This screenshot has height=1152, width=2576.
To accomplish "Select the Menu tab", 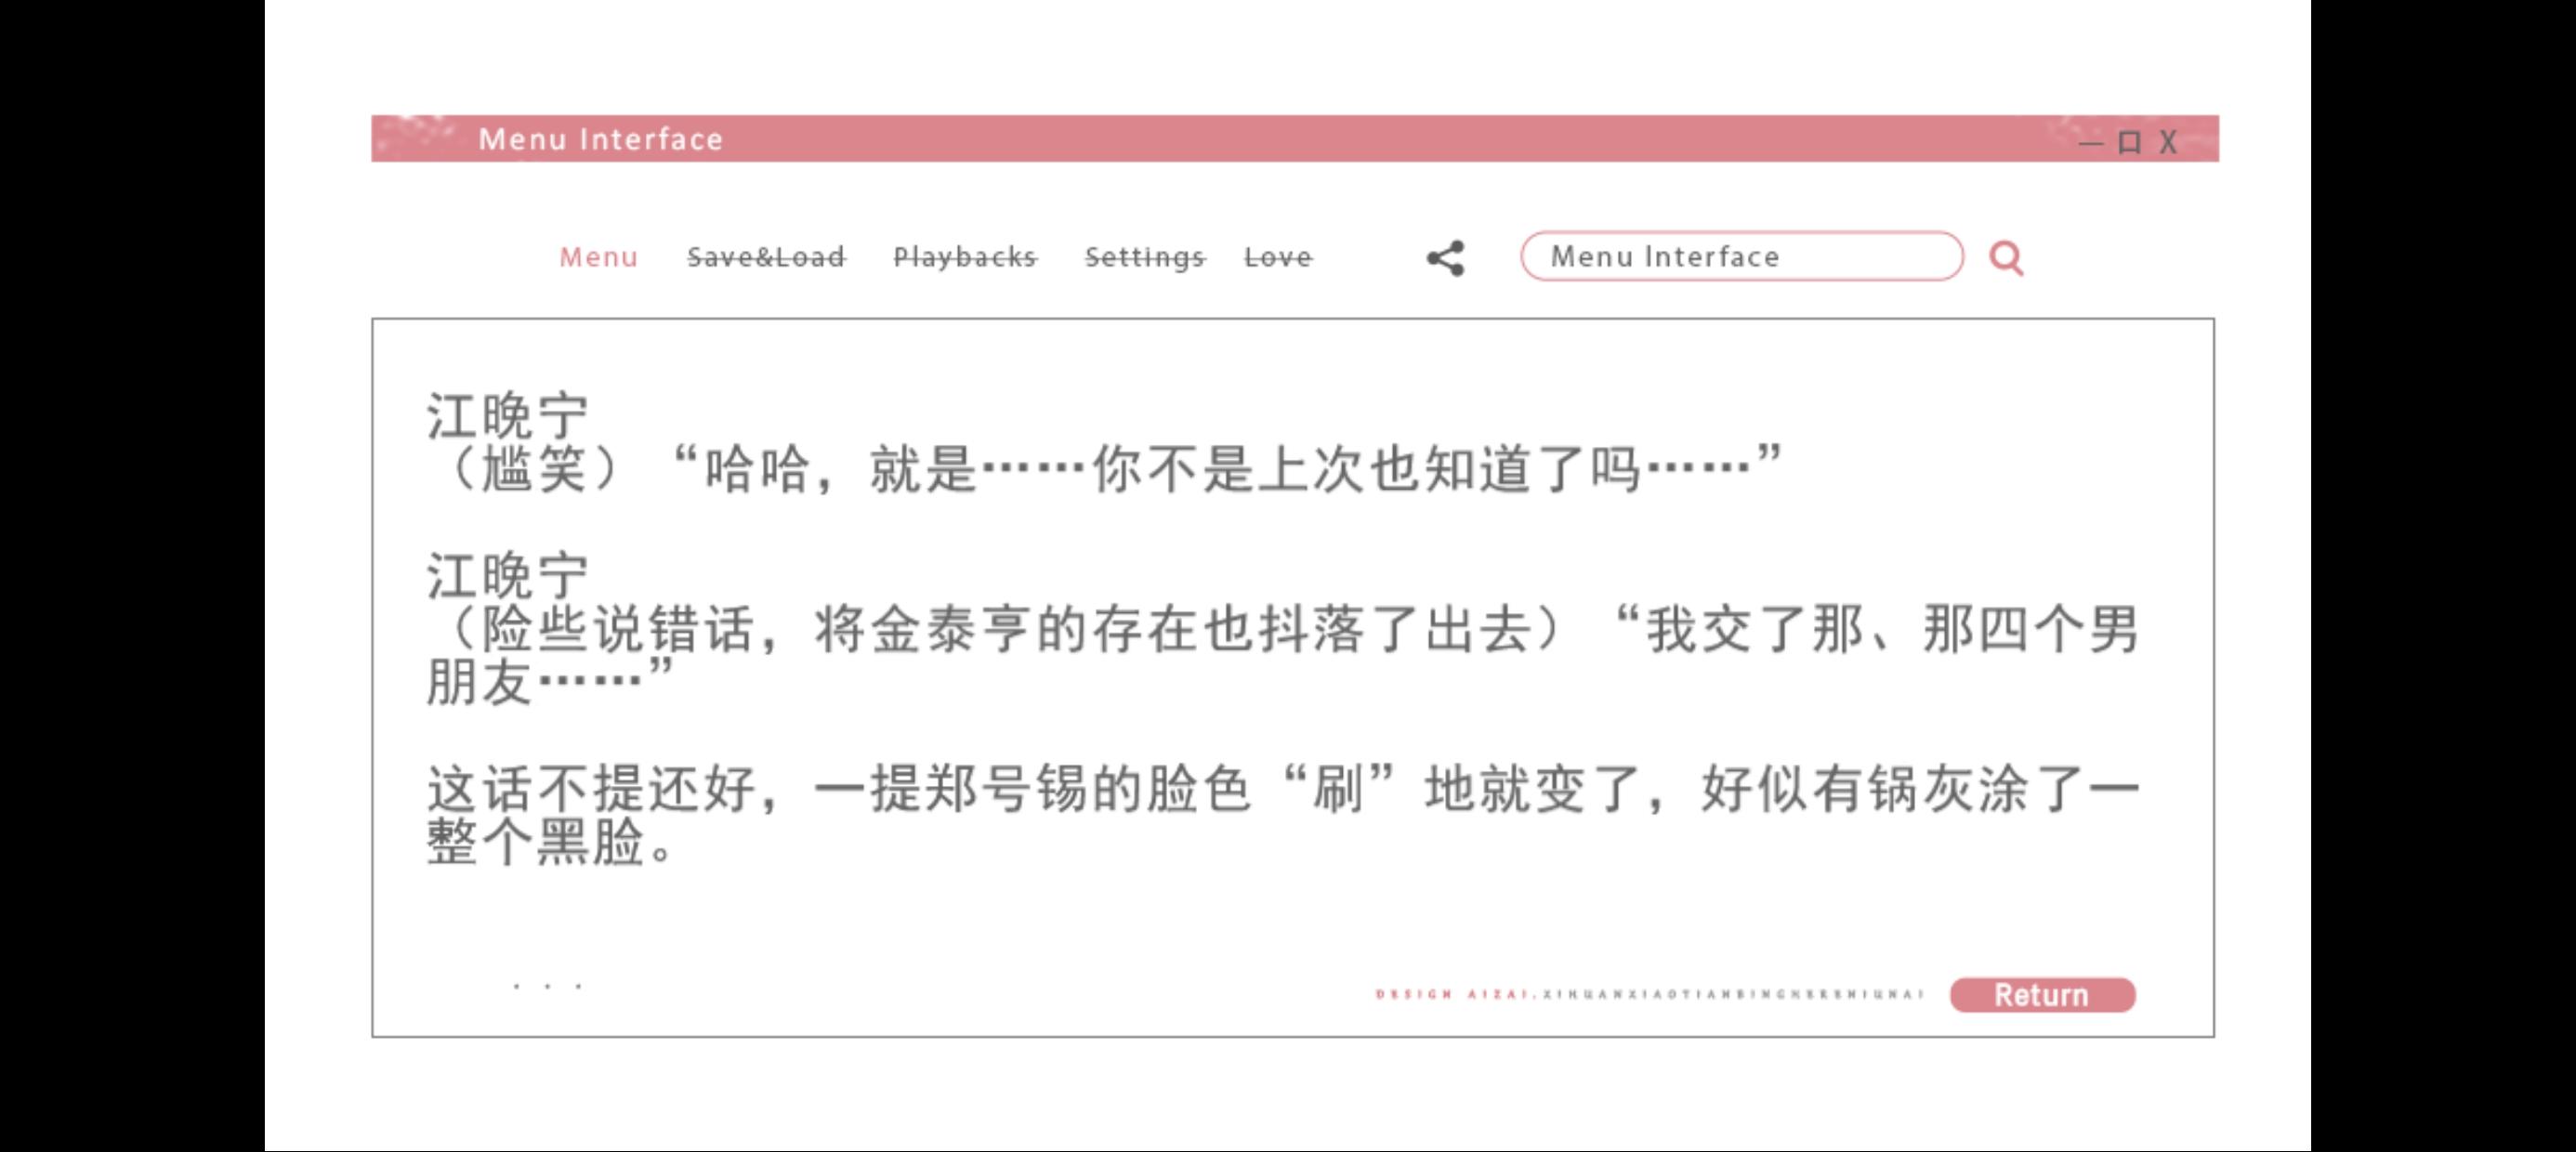I will [x=598, y=257].
